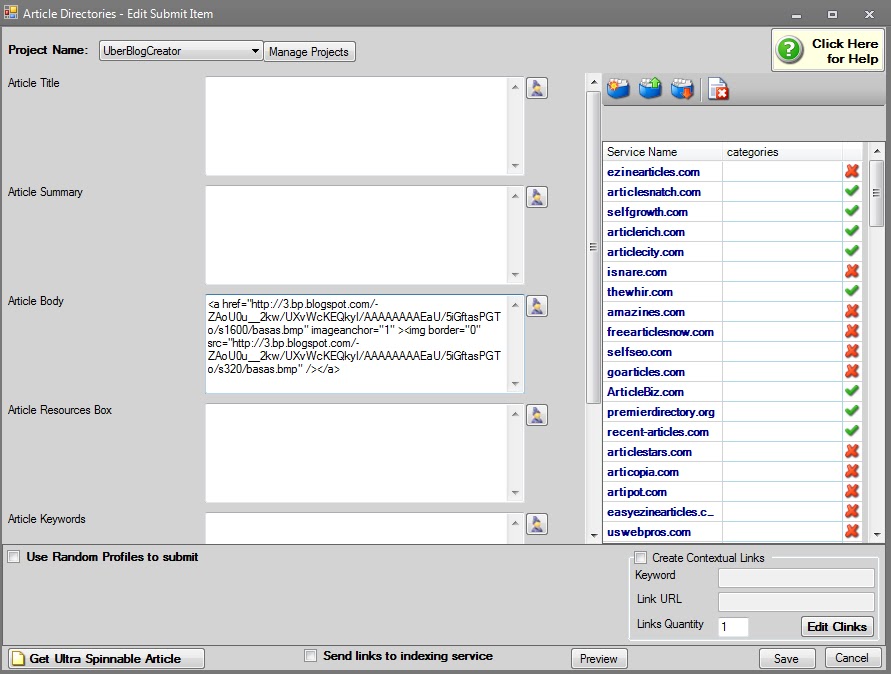Click the document icon on Get Ultra Spinnable Article

pyautogui.click(x=19, y=658)
